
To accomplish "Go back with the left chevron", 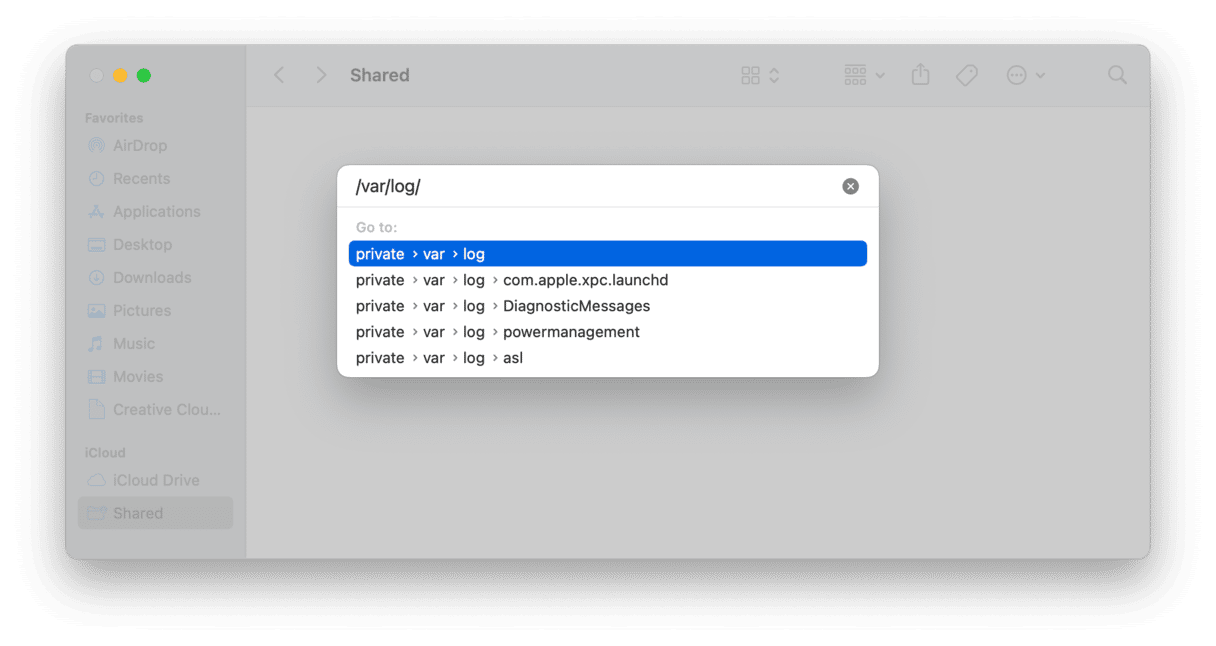I will [x=279, y=75].
